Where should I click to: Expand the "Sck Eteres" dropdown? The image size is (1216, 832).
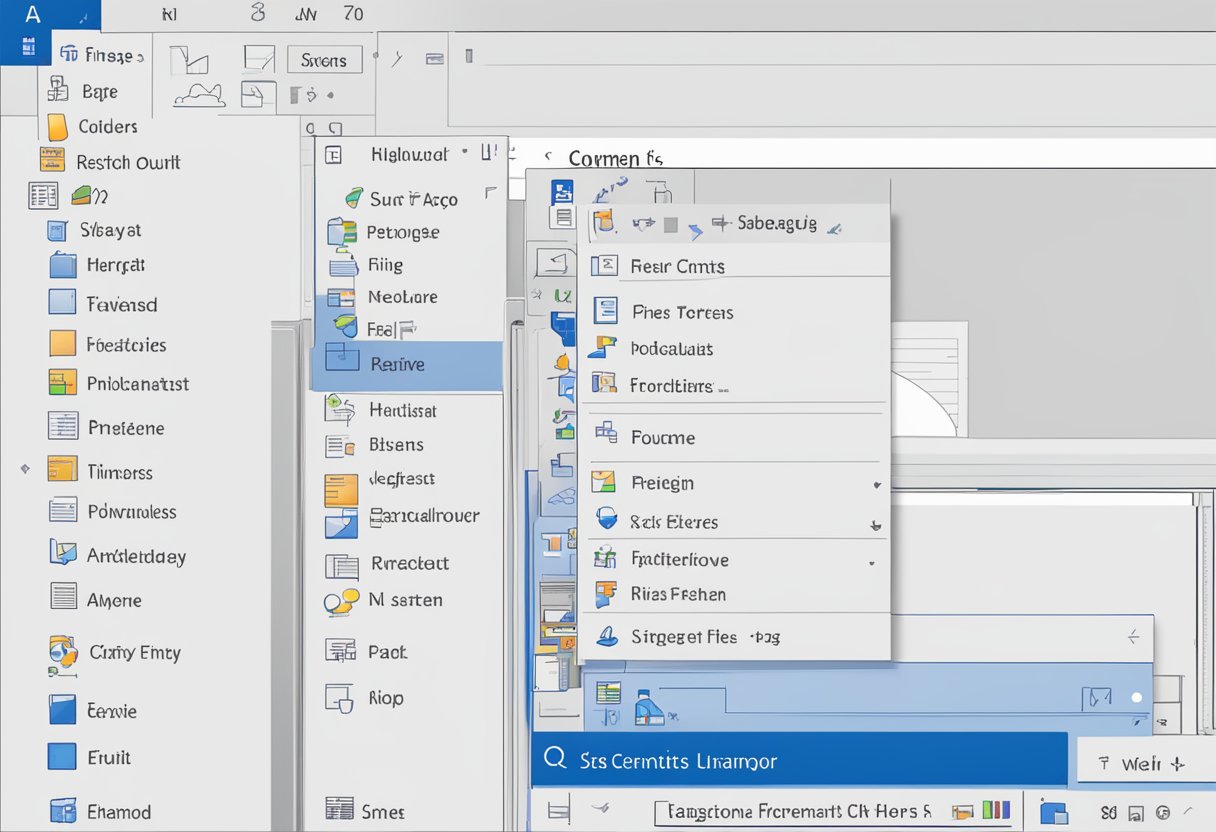[x=875, y=522]
